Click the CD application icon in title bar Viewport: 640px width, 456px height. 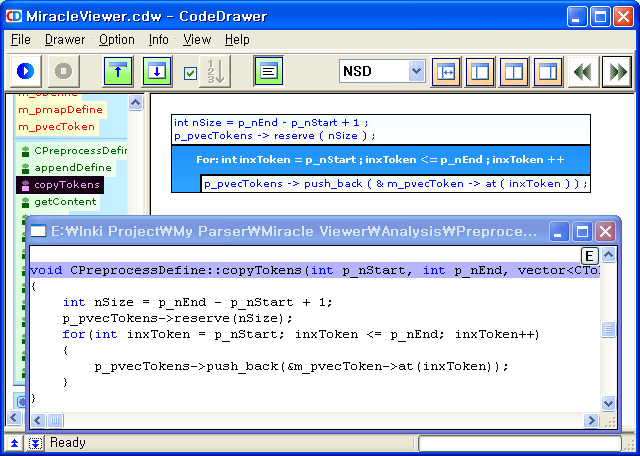coord(14,16)
